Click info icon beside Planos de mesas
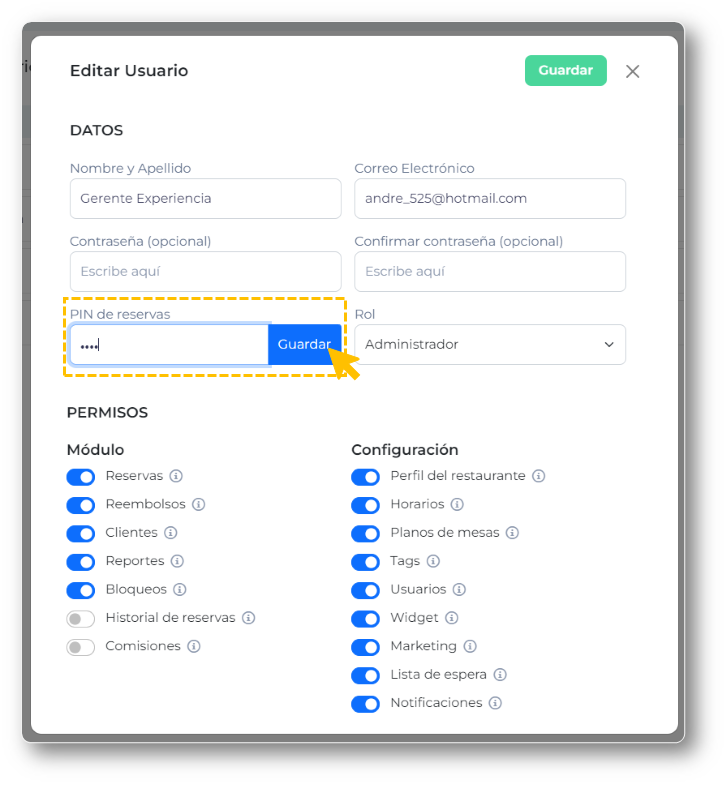Viewport: 727px width, 785px height. (512, 533)
